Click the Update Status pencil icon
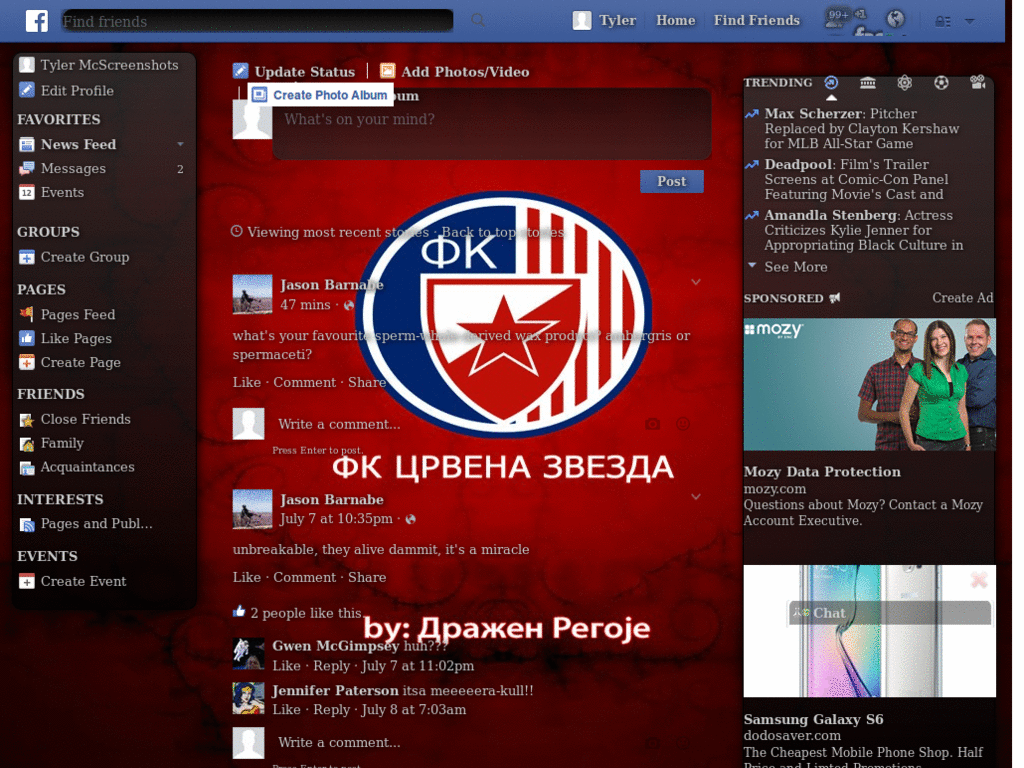This screenshot has width=1024, height=768. click(240, 71)
